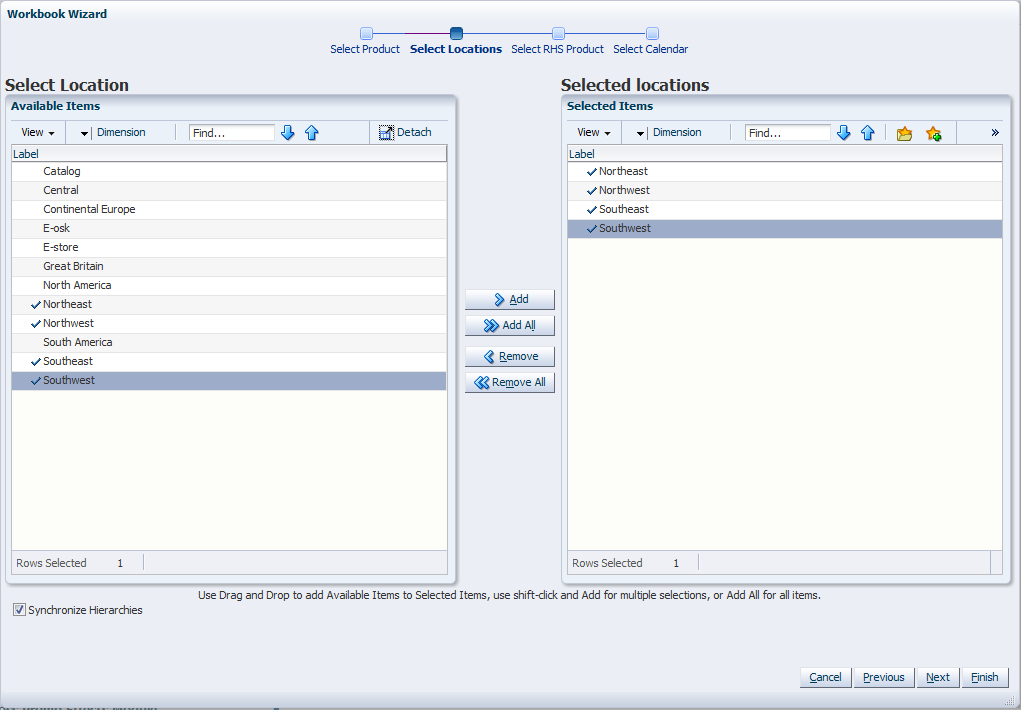The image size is (1021, 710).
Task: Click Find previous up arrow in Selected Items
Action: tap(868, 133)
